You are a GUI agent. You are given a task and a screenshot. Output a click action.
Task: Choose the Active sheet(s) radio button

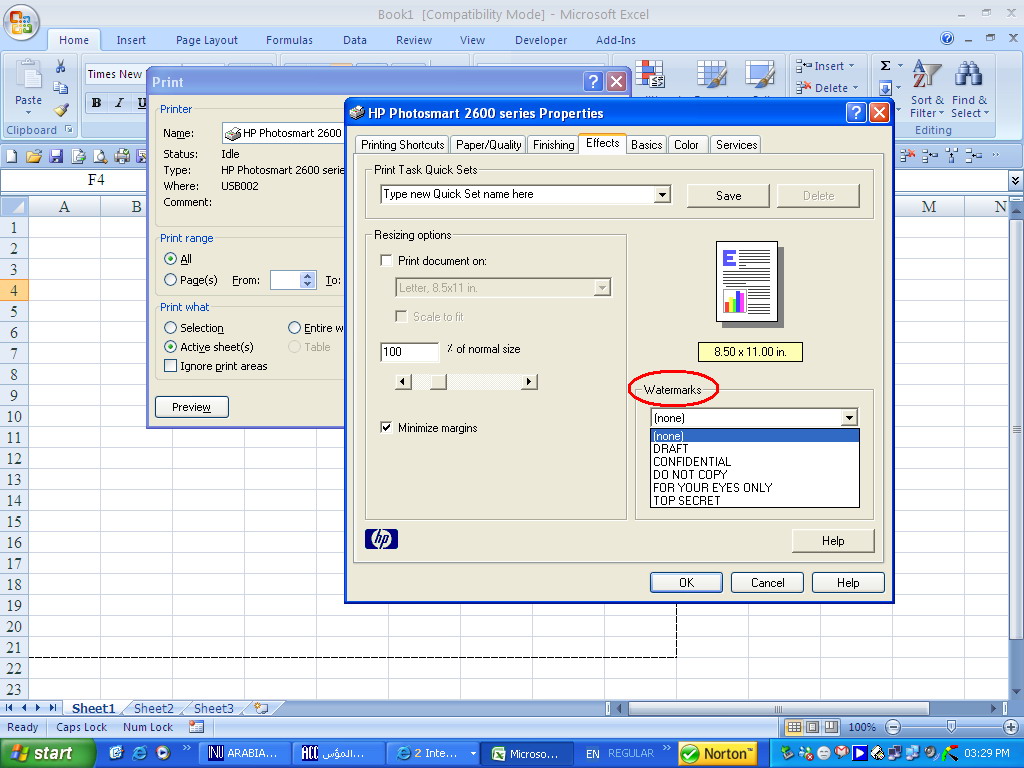point(170,347)
